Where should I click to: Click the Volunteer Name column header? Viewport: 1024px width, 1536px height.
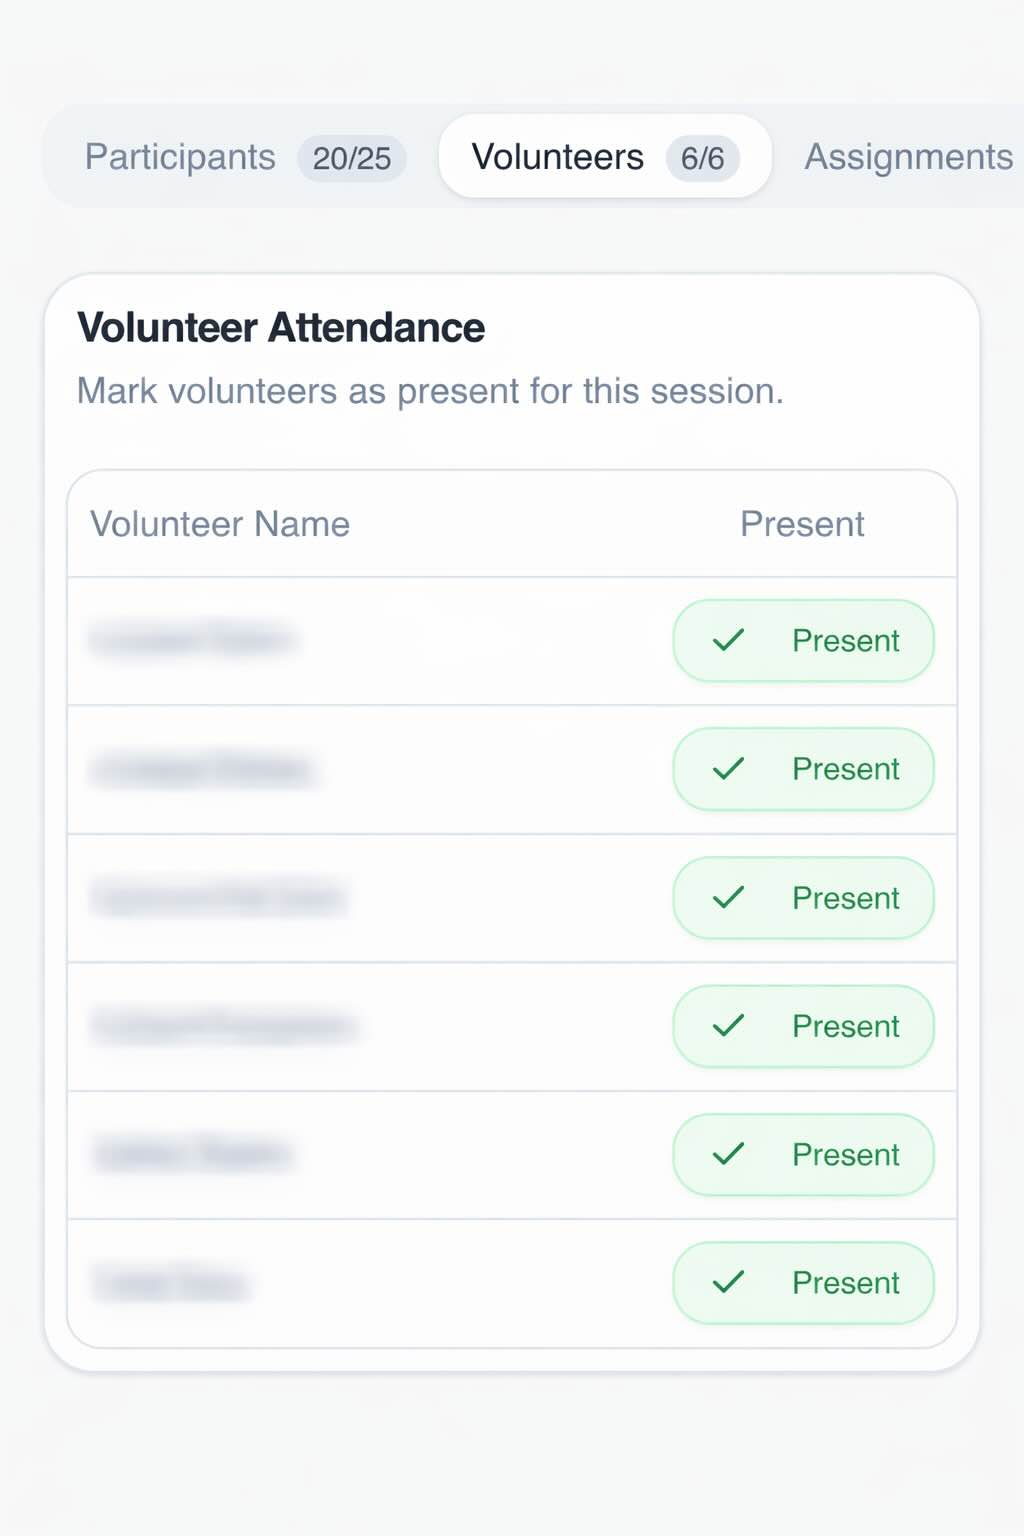coord(220,524)
